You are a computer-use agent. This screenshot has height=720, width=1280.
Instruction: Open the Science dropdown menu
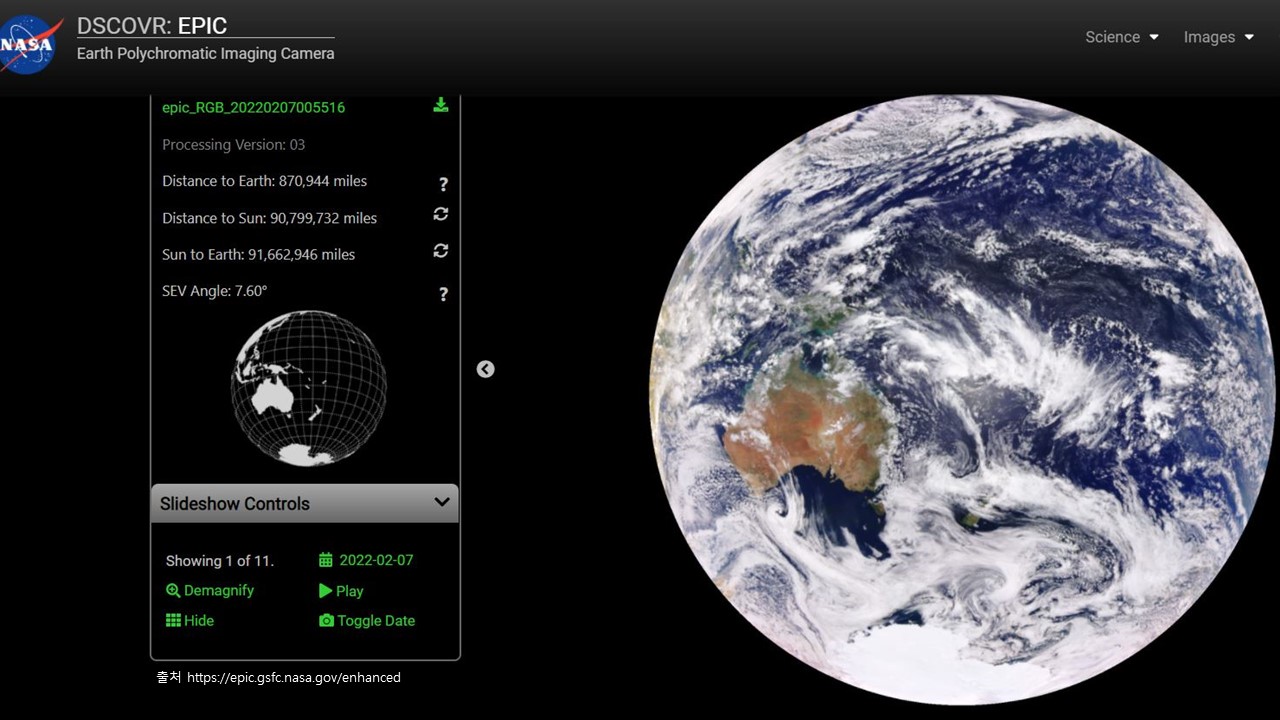tap(1122, 37)
